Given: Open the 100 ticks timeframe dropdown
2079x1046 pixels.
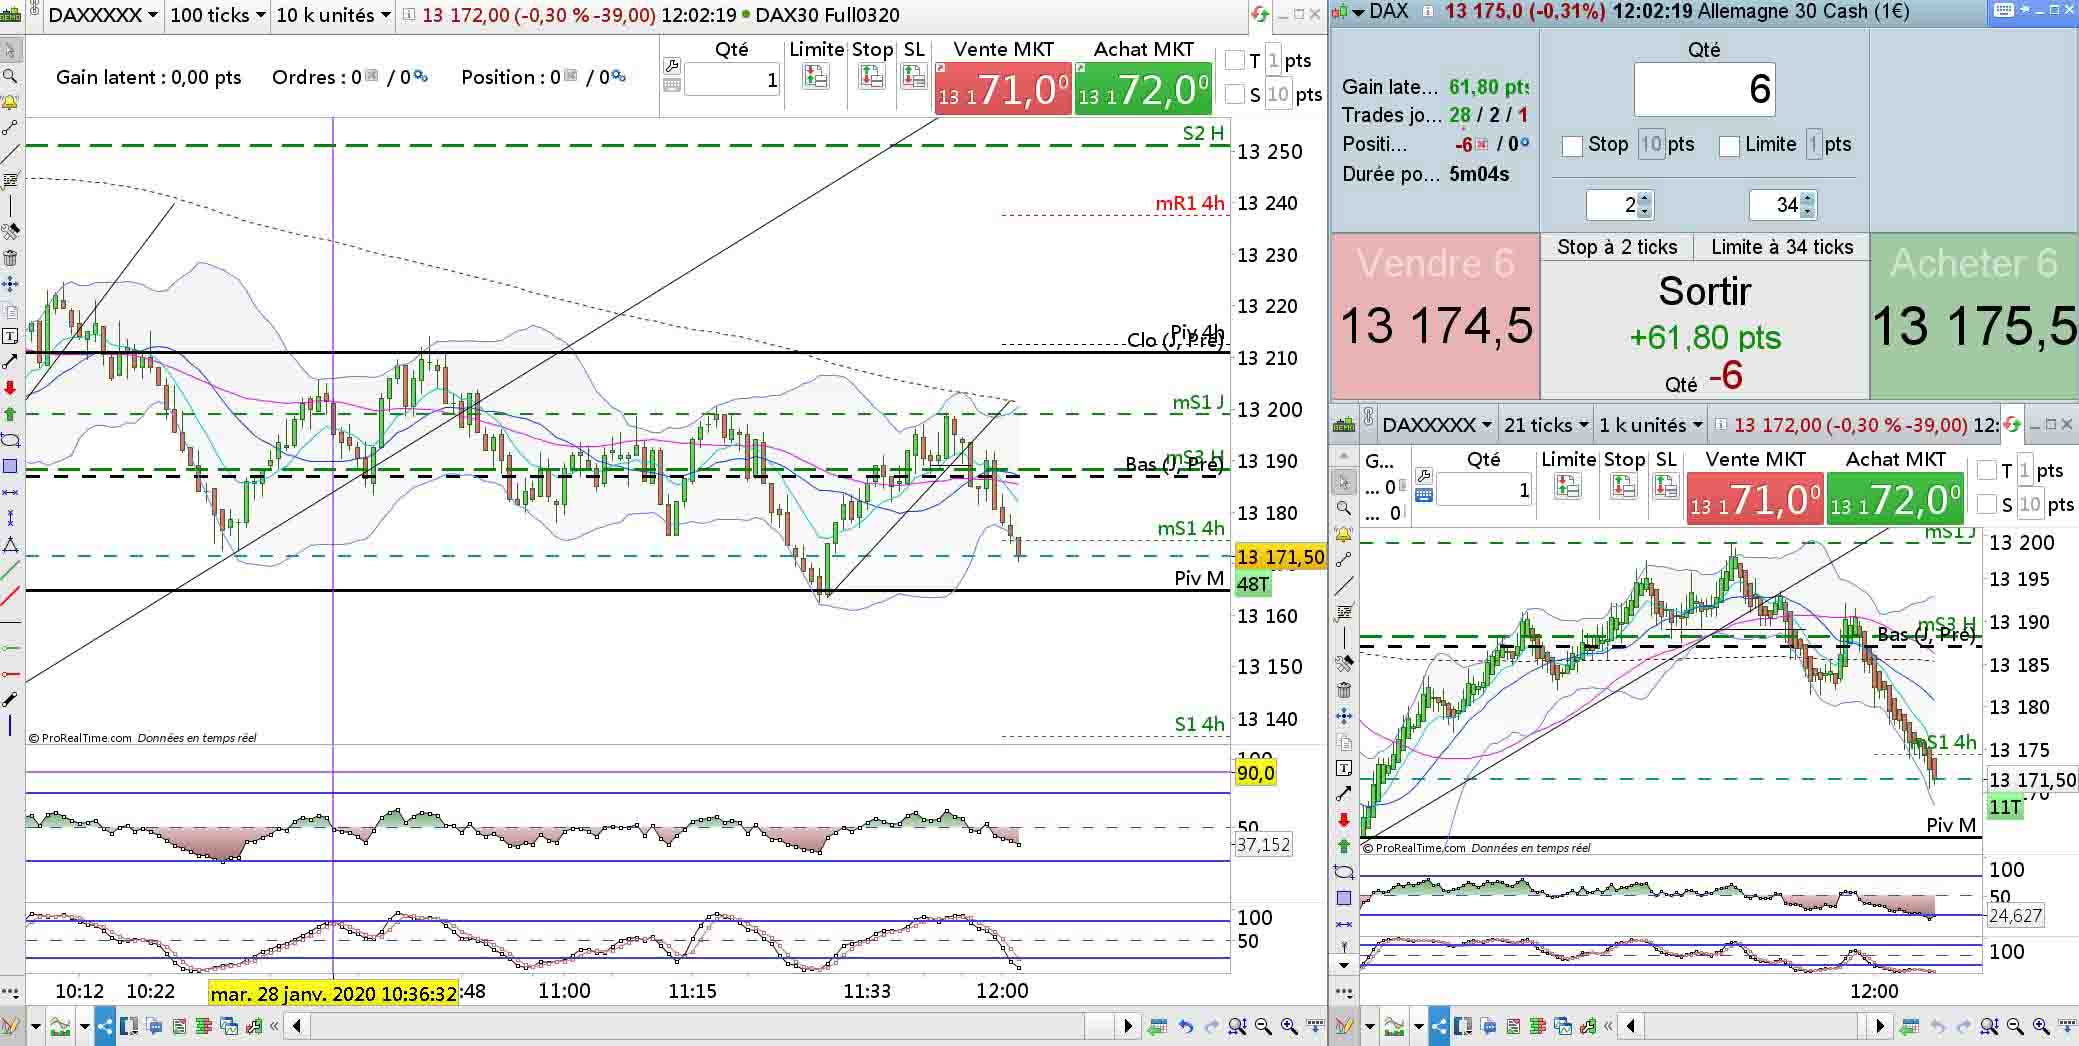Looking at the screenshot, I should pyautogui.click(x=218, y=15).
